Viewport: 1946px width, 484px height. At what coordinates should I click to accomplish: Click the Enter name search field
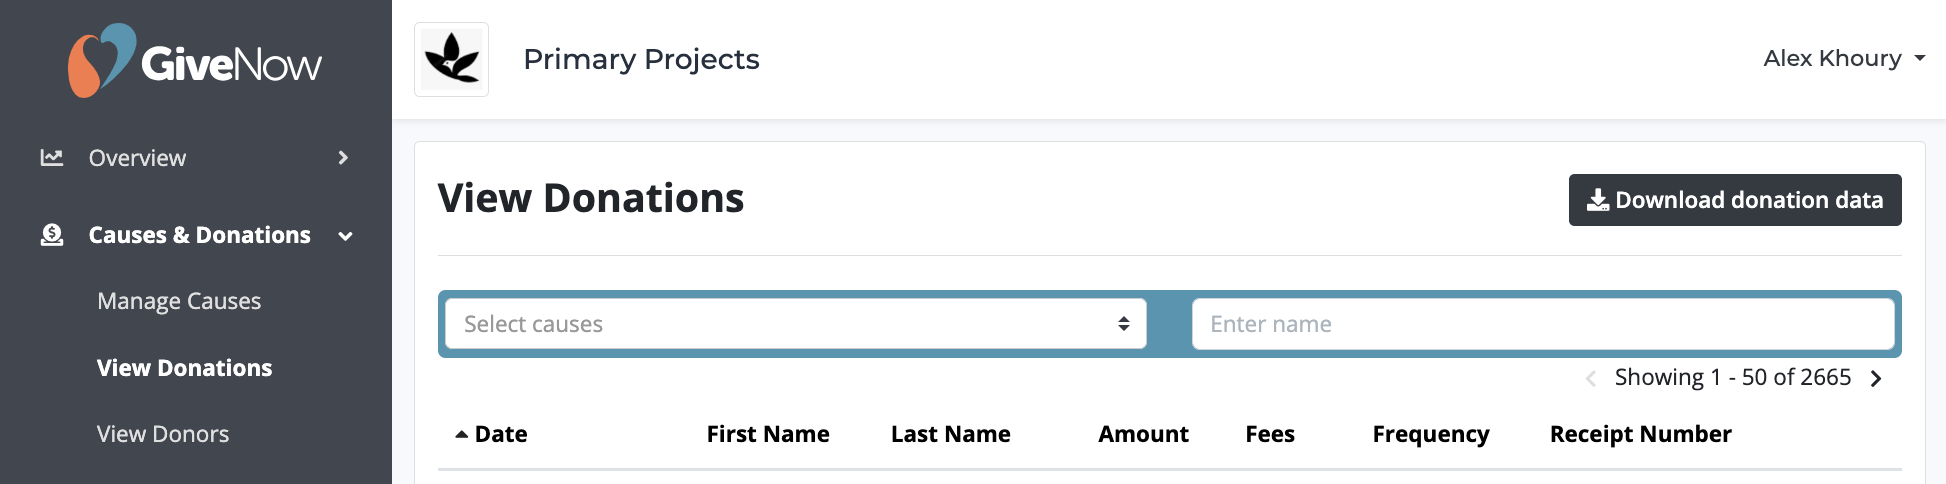tap(1543, 324)
